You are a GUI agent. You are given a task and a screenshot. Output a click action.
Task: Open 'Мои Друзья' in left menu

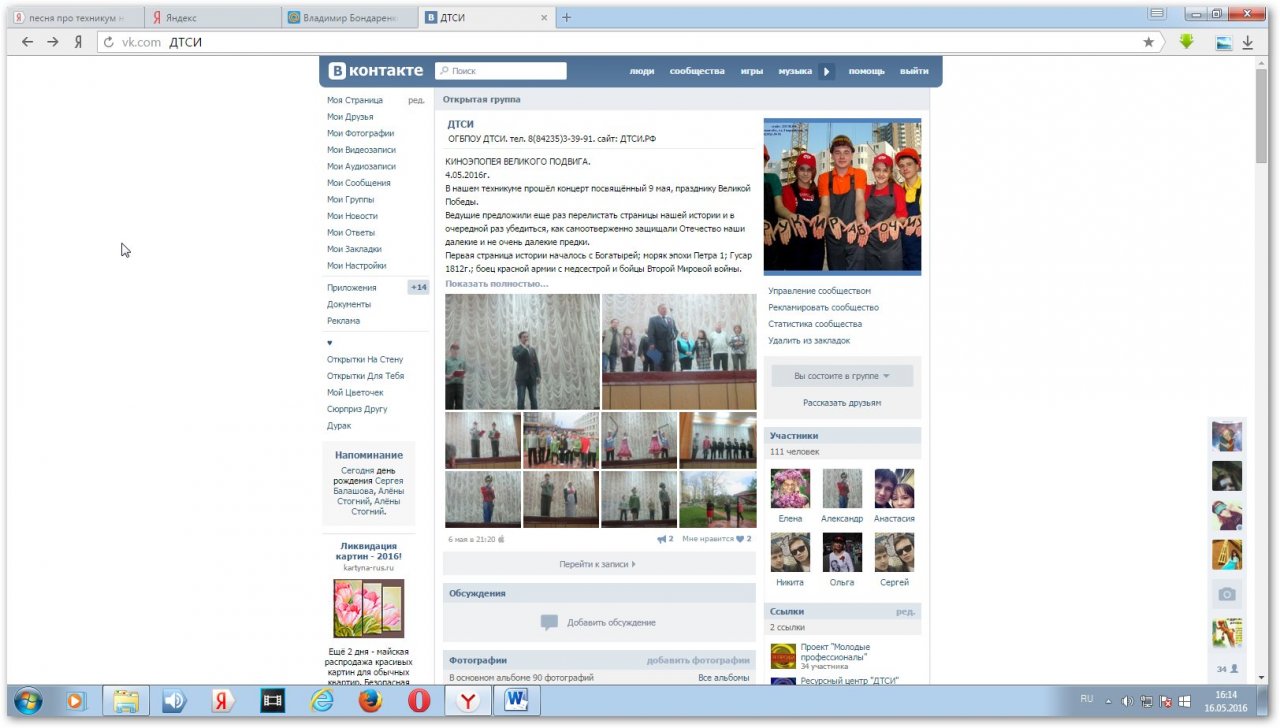(350, 117)
